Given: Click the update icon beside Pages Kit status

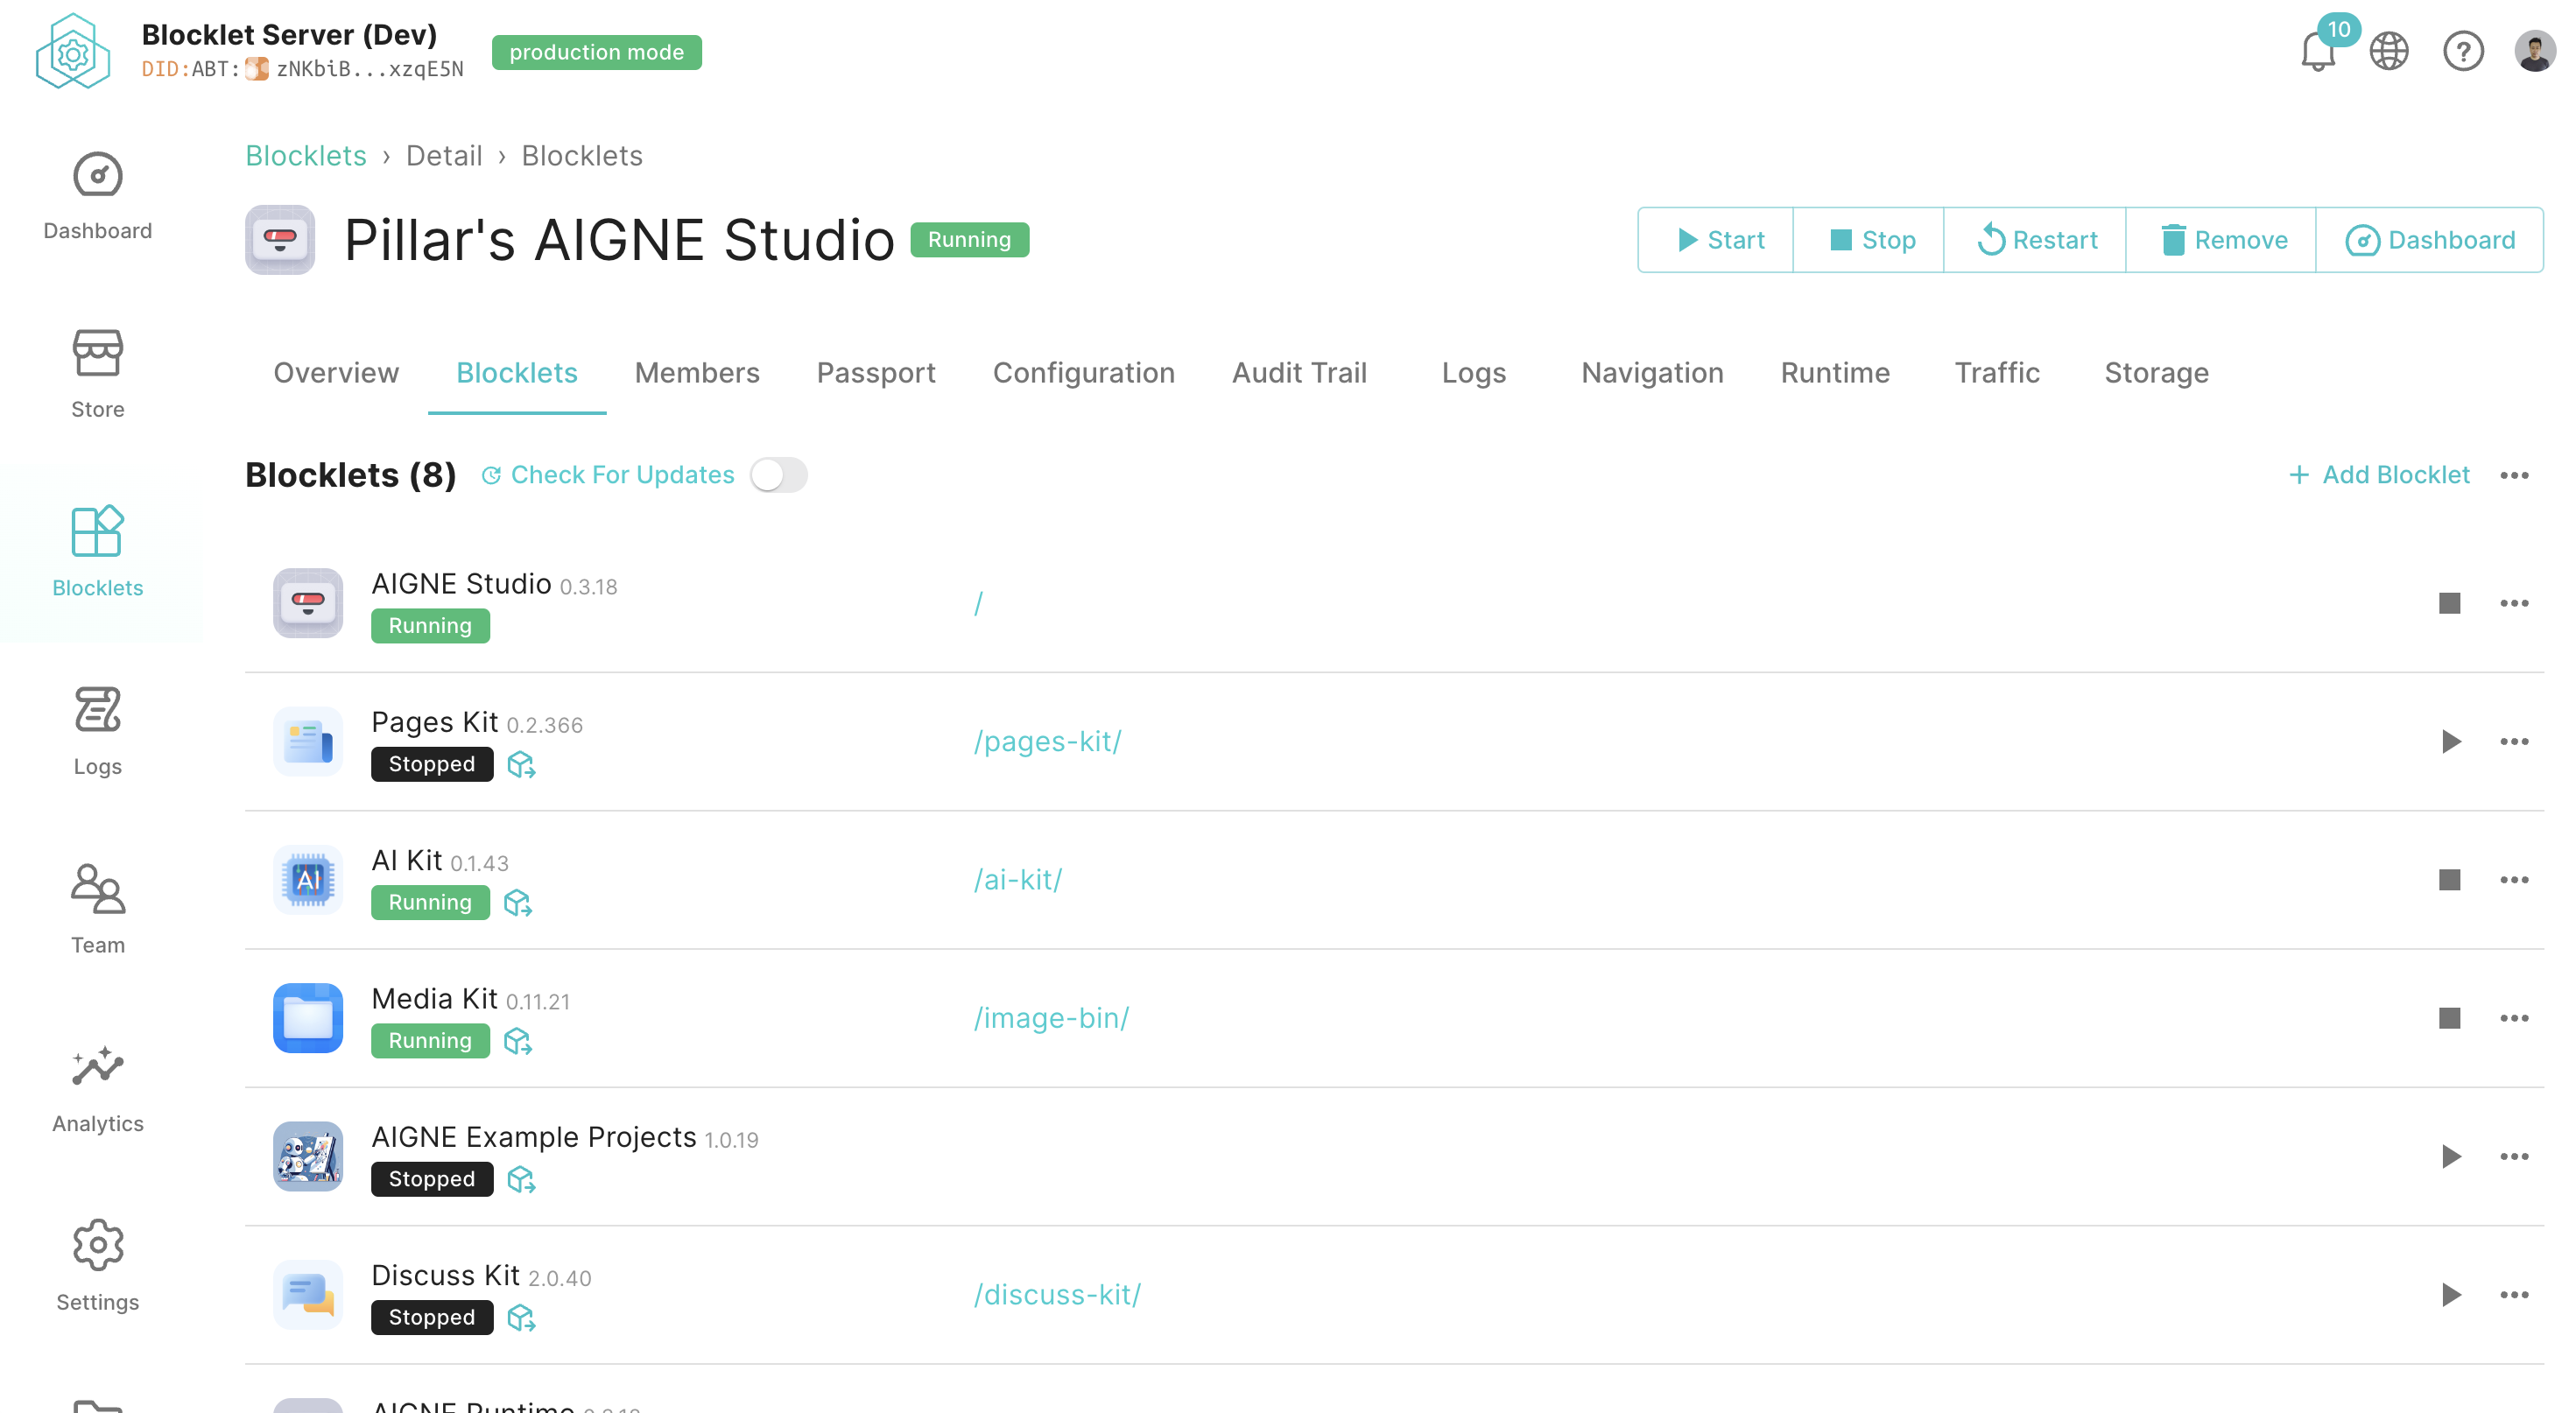Looking at the screenshot, I should 521,765.
